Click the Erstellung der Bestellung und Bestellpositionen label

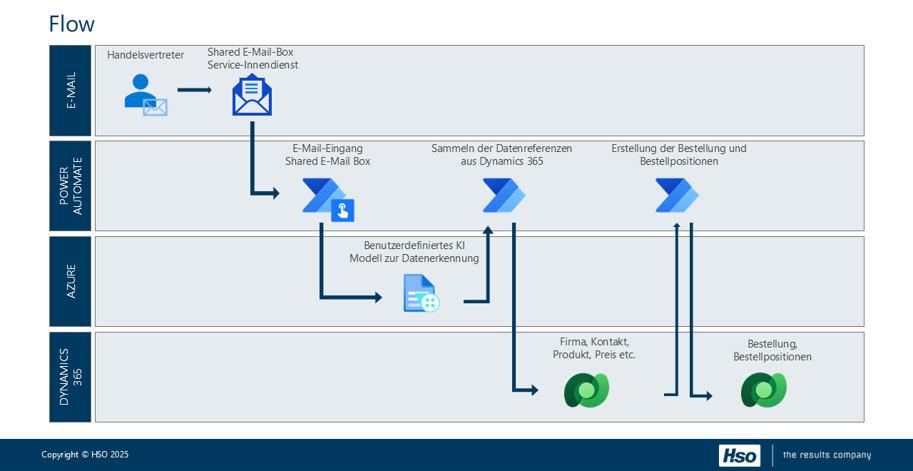pos(679,155)
